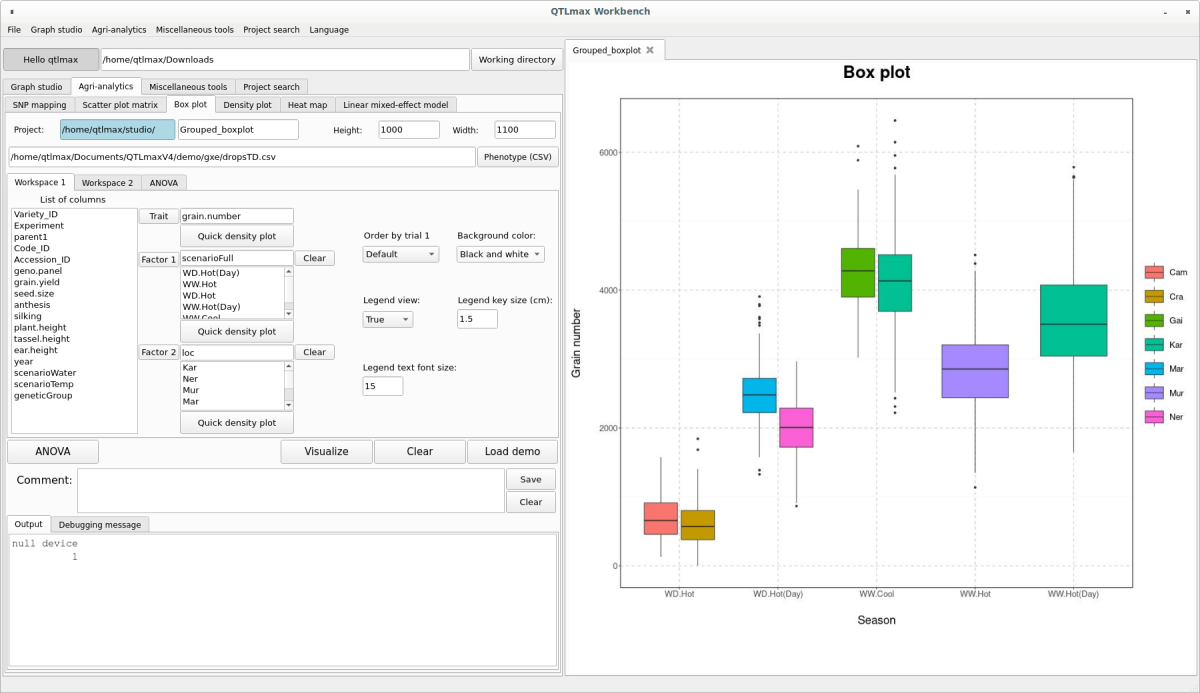
Task: Click the Legend key size input field
Action: (x=478, y=319)
